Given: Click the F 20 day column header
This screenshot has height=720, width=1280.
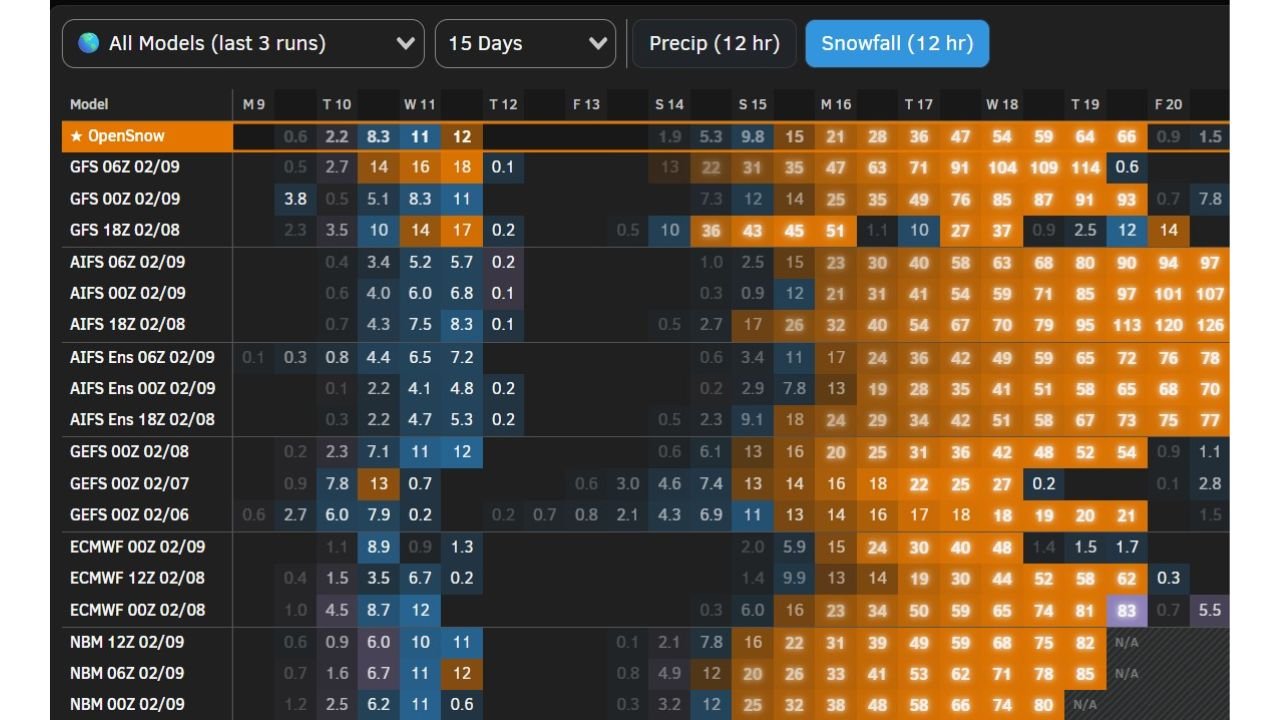Looking at the screenshot, I should click(x=1168, y=104).
